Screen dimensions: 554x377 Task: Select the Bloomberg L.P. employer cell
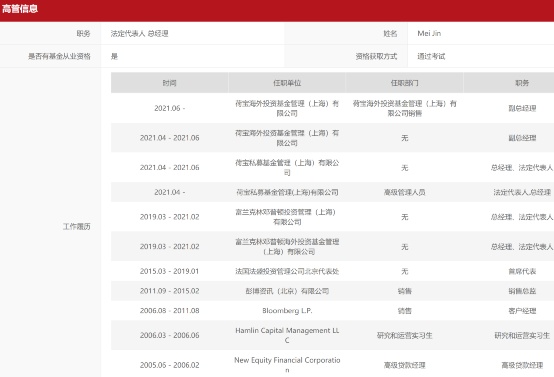point(287,311)
